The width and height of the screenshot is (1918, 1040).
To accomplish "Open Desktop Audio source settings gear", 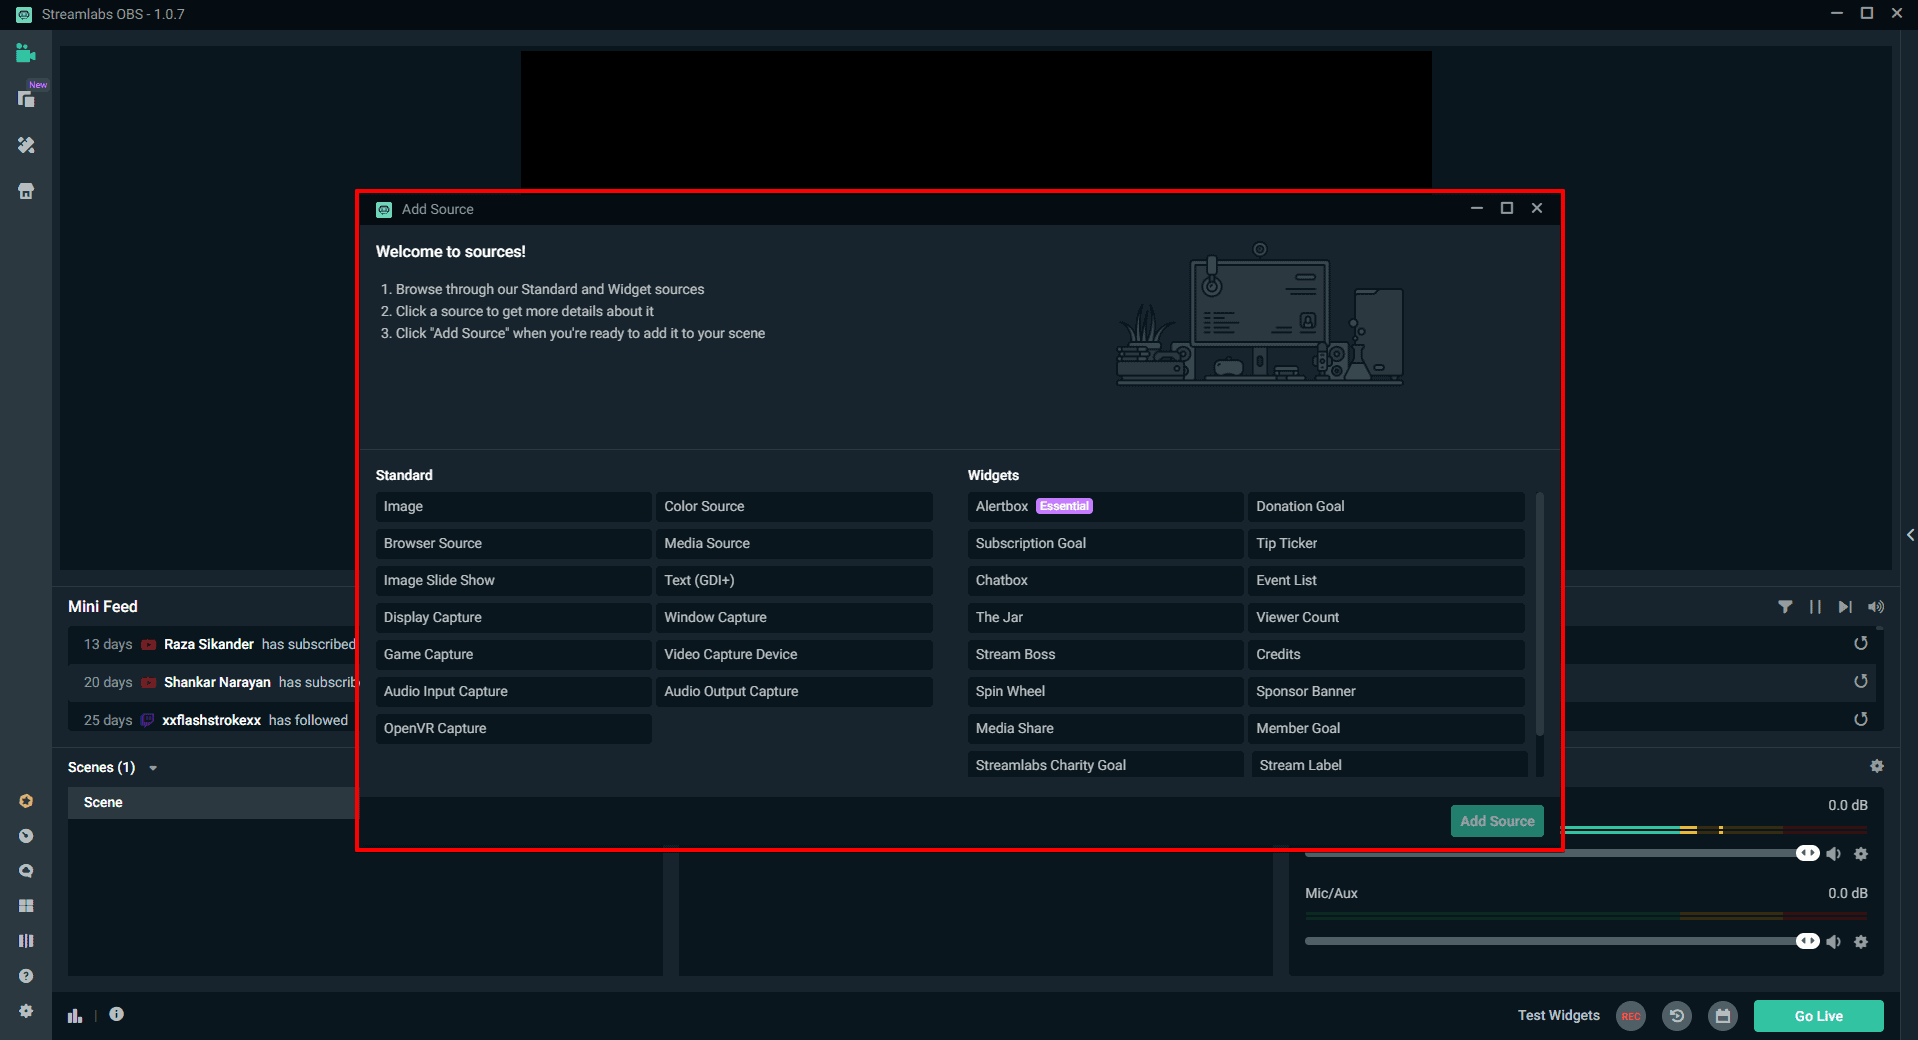I will pyautogui.click(x=1861, y=854).
